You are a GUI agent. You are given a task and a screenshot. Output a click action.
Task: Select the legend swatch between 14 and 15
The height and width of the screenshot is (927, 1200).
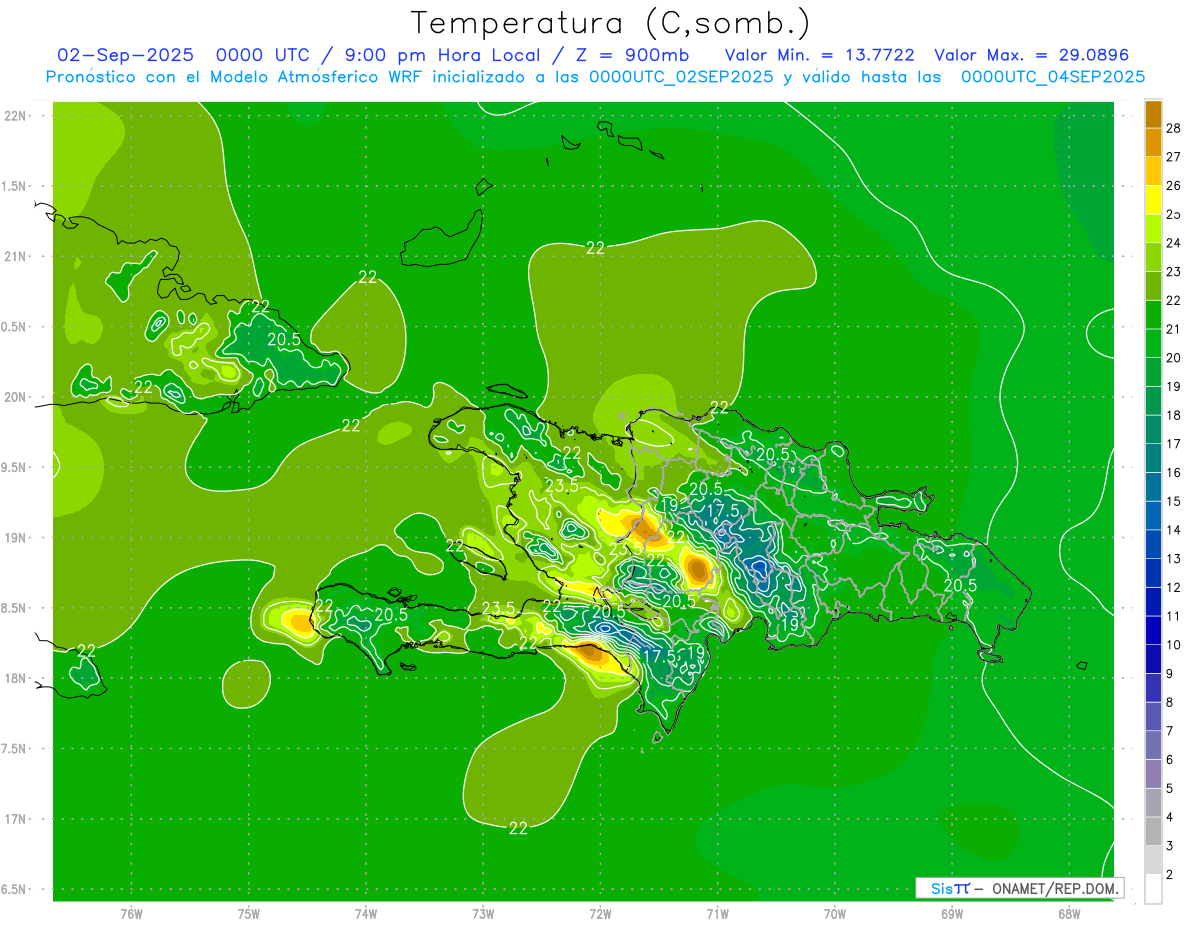[1153, 515]
